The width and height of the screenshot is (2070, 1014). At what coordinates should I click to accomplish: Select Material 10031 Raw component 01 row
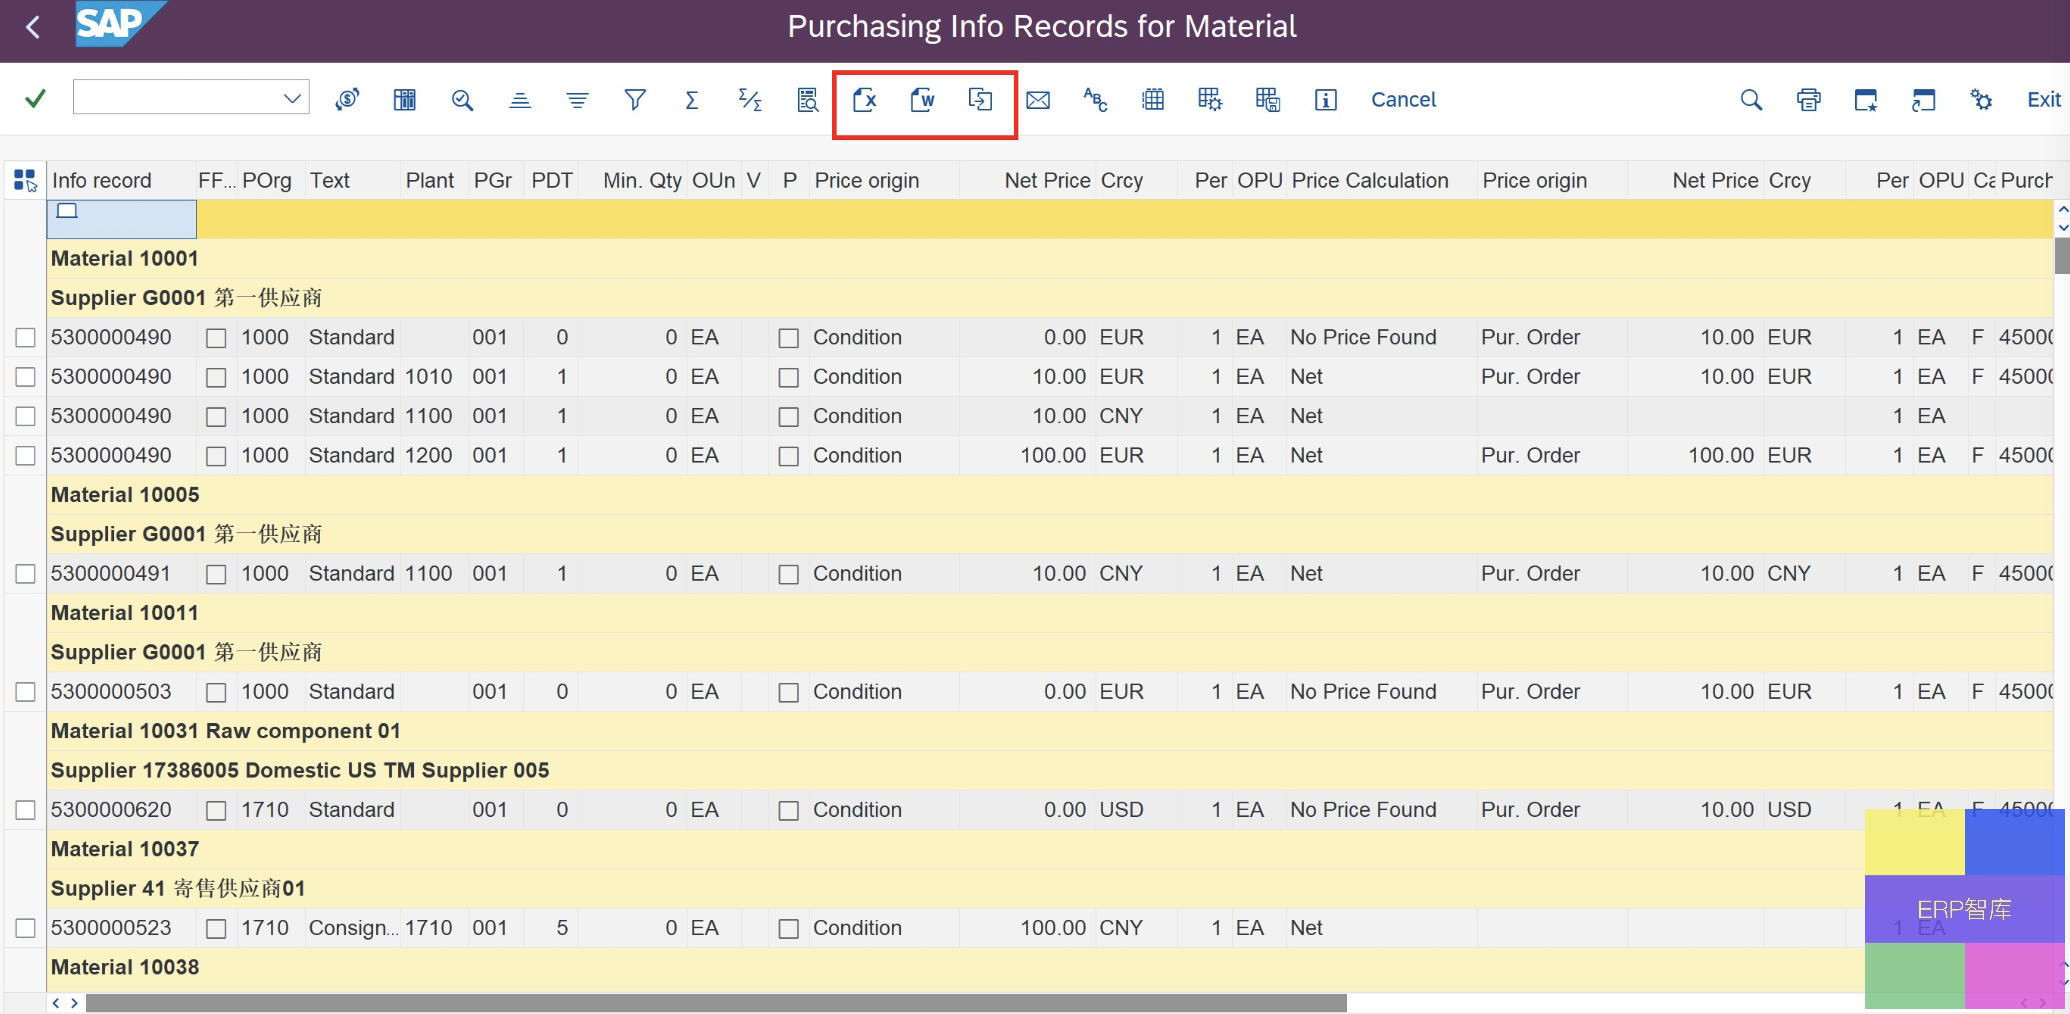pos(1050,731)
